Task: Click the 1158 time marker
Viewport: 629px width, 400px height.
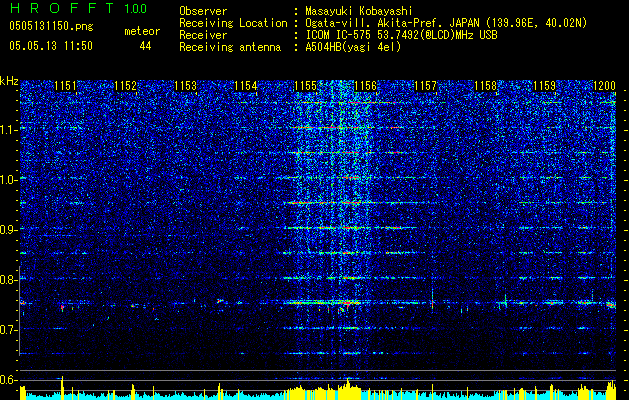Action: (485, 85)
